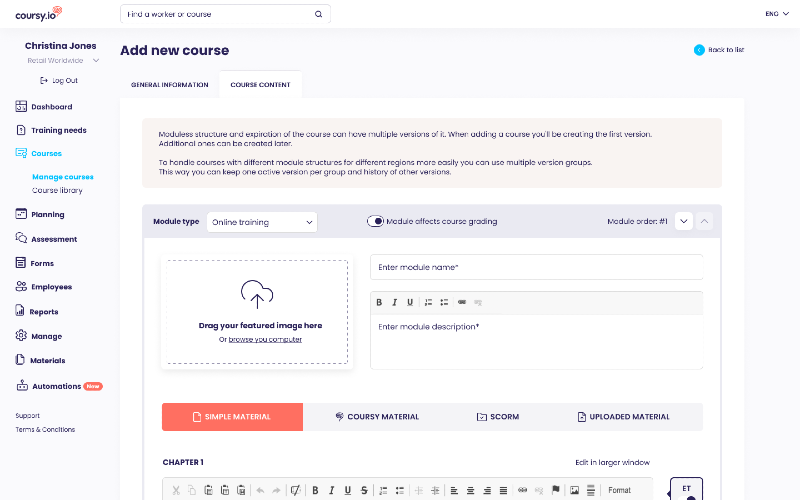Apply italic in module description toolbar
The width and height of the screenshot is (800, 500).
pos(394,303)
